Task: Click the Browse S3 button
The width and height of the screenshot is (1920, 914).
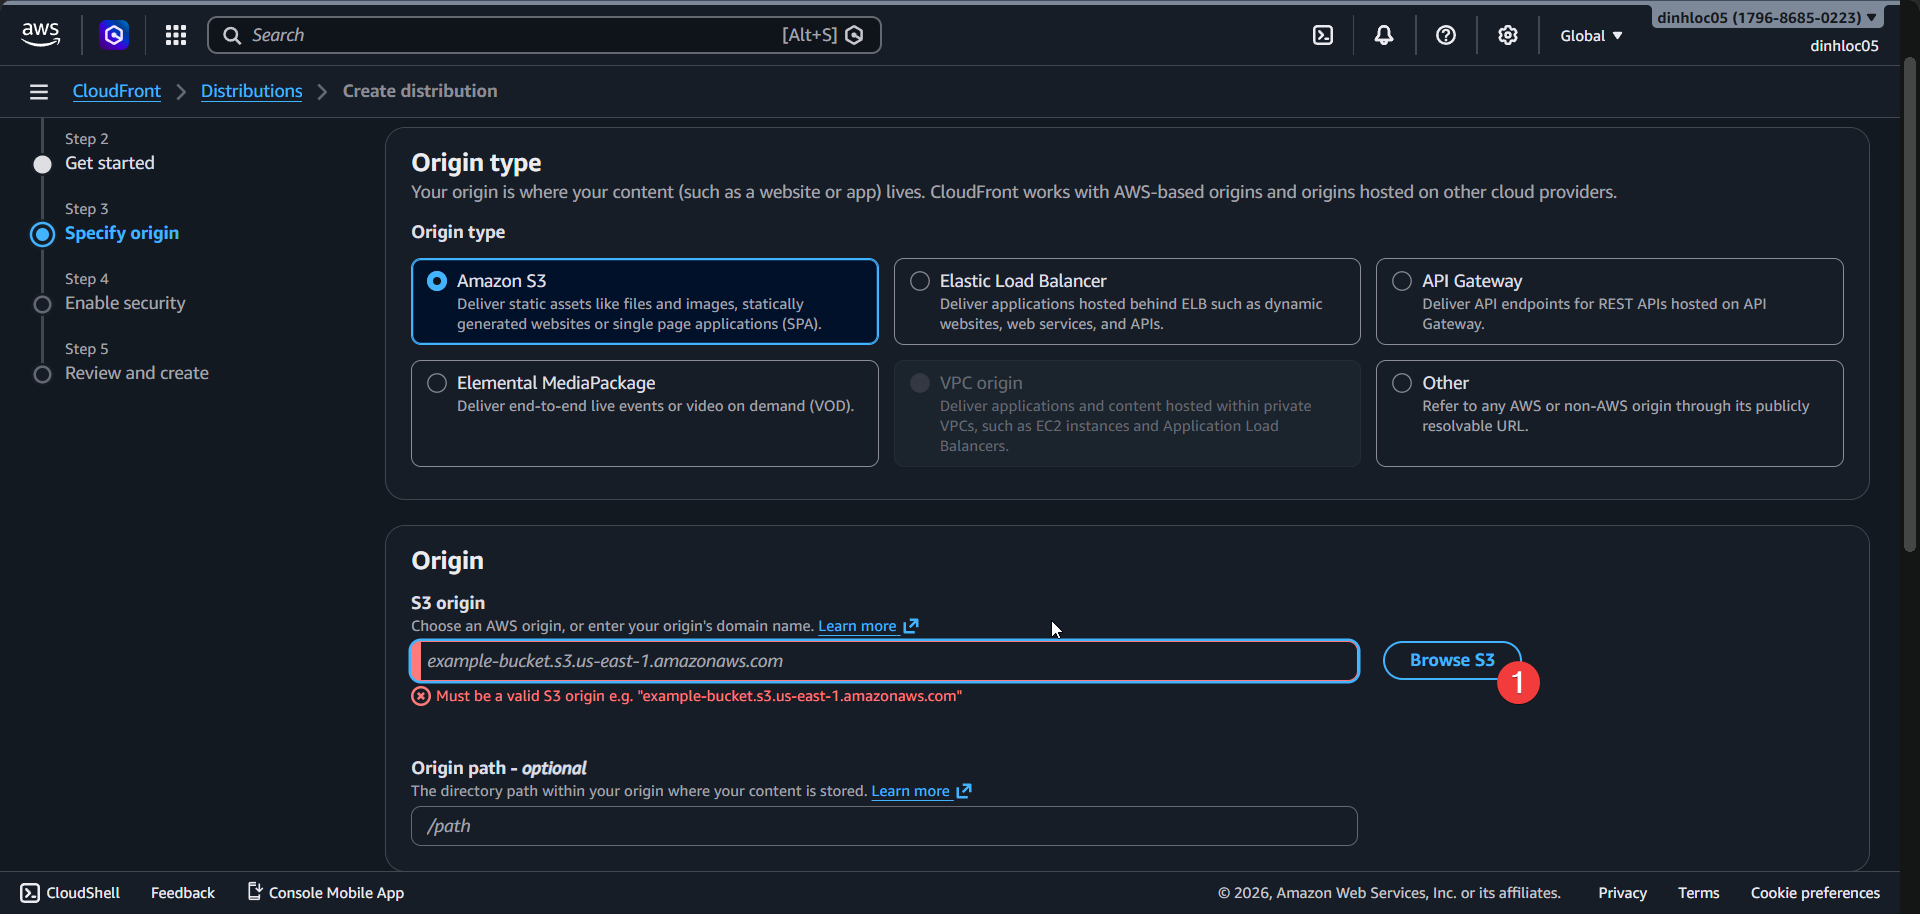Action: [1451, 660]
